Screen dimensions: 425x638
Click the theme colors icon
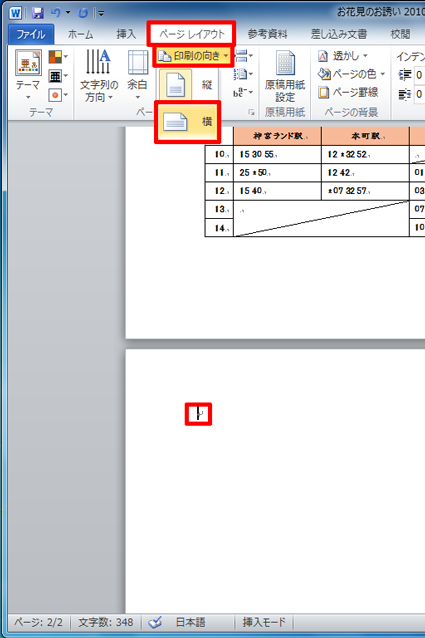[57, 57]
